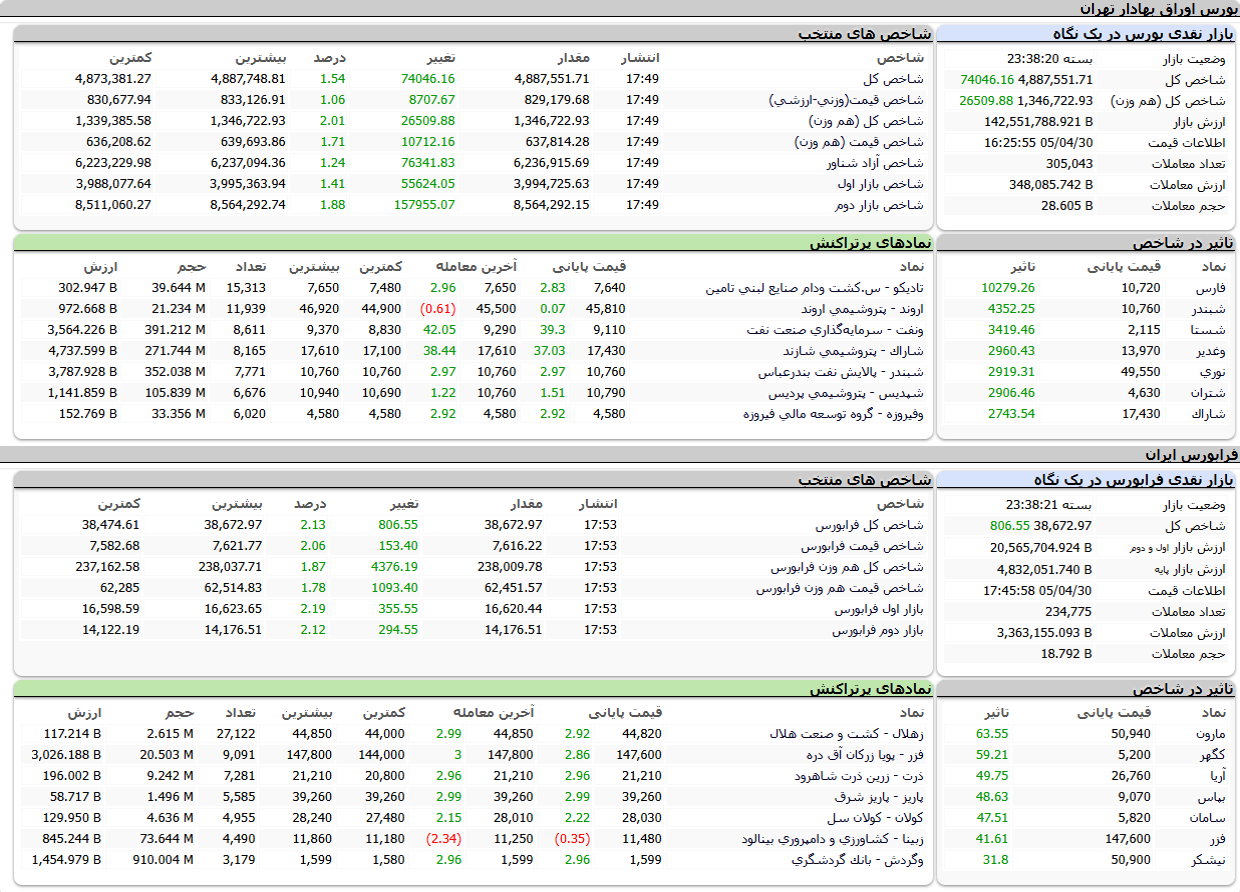Image resolution: width=1240 pixels, height=892 pixels.
Task: Select the شستا symbol row
Action: pyautogui.click(x=1087, y=330)
